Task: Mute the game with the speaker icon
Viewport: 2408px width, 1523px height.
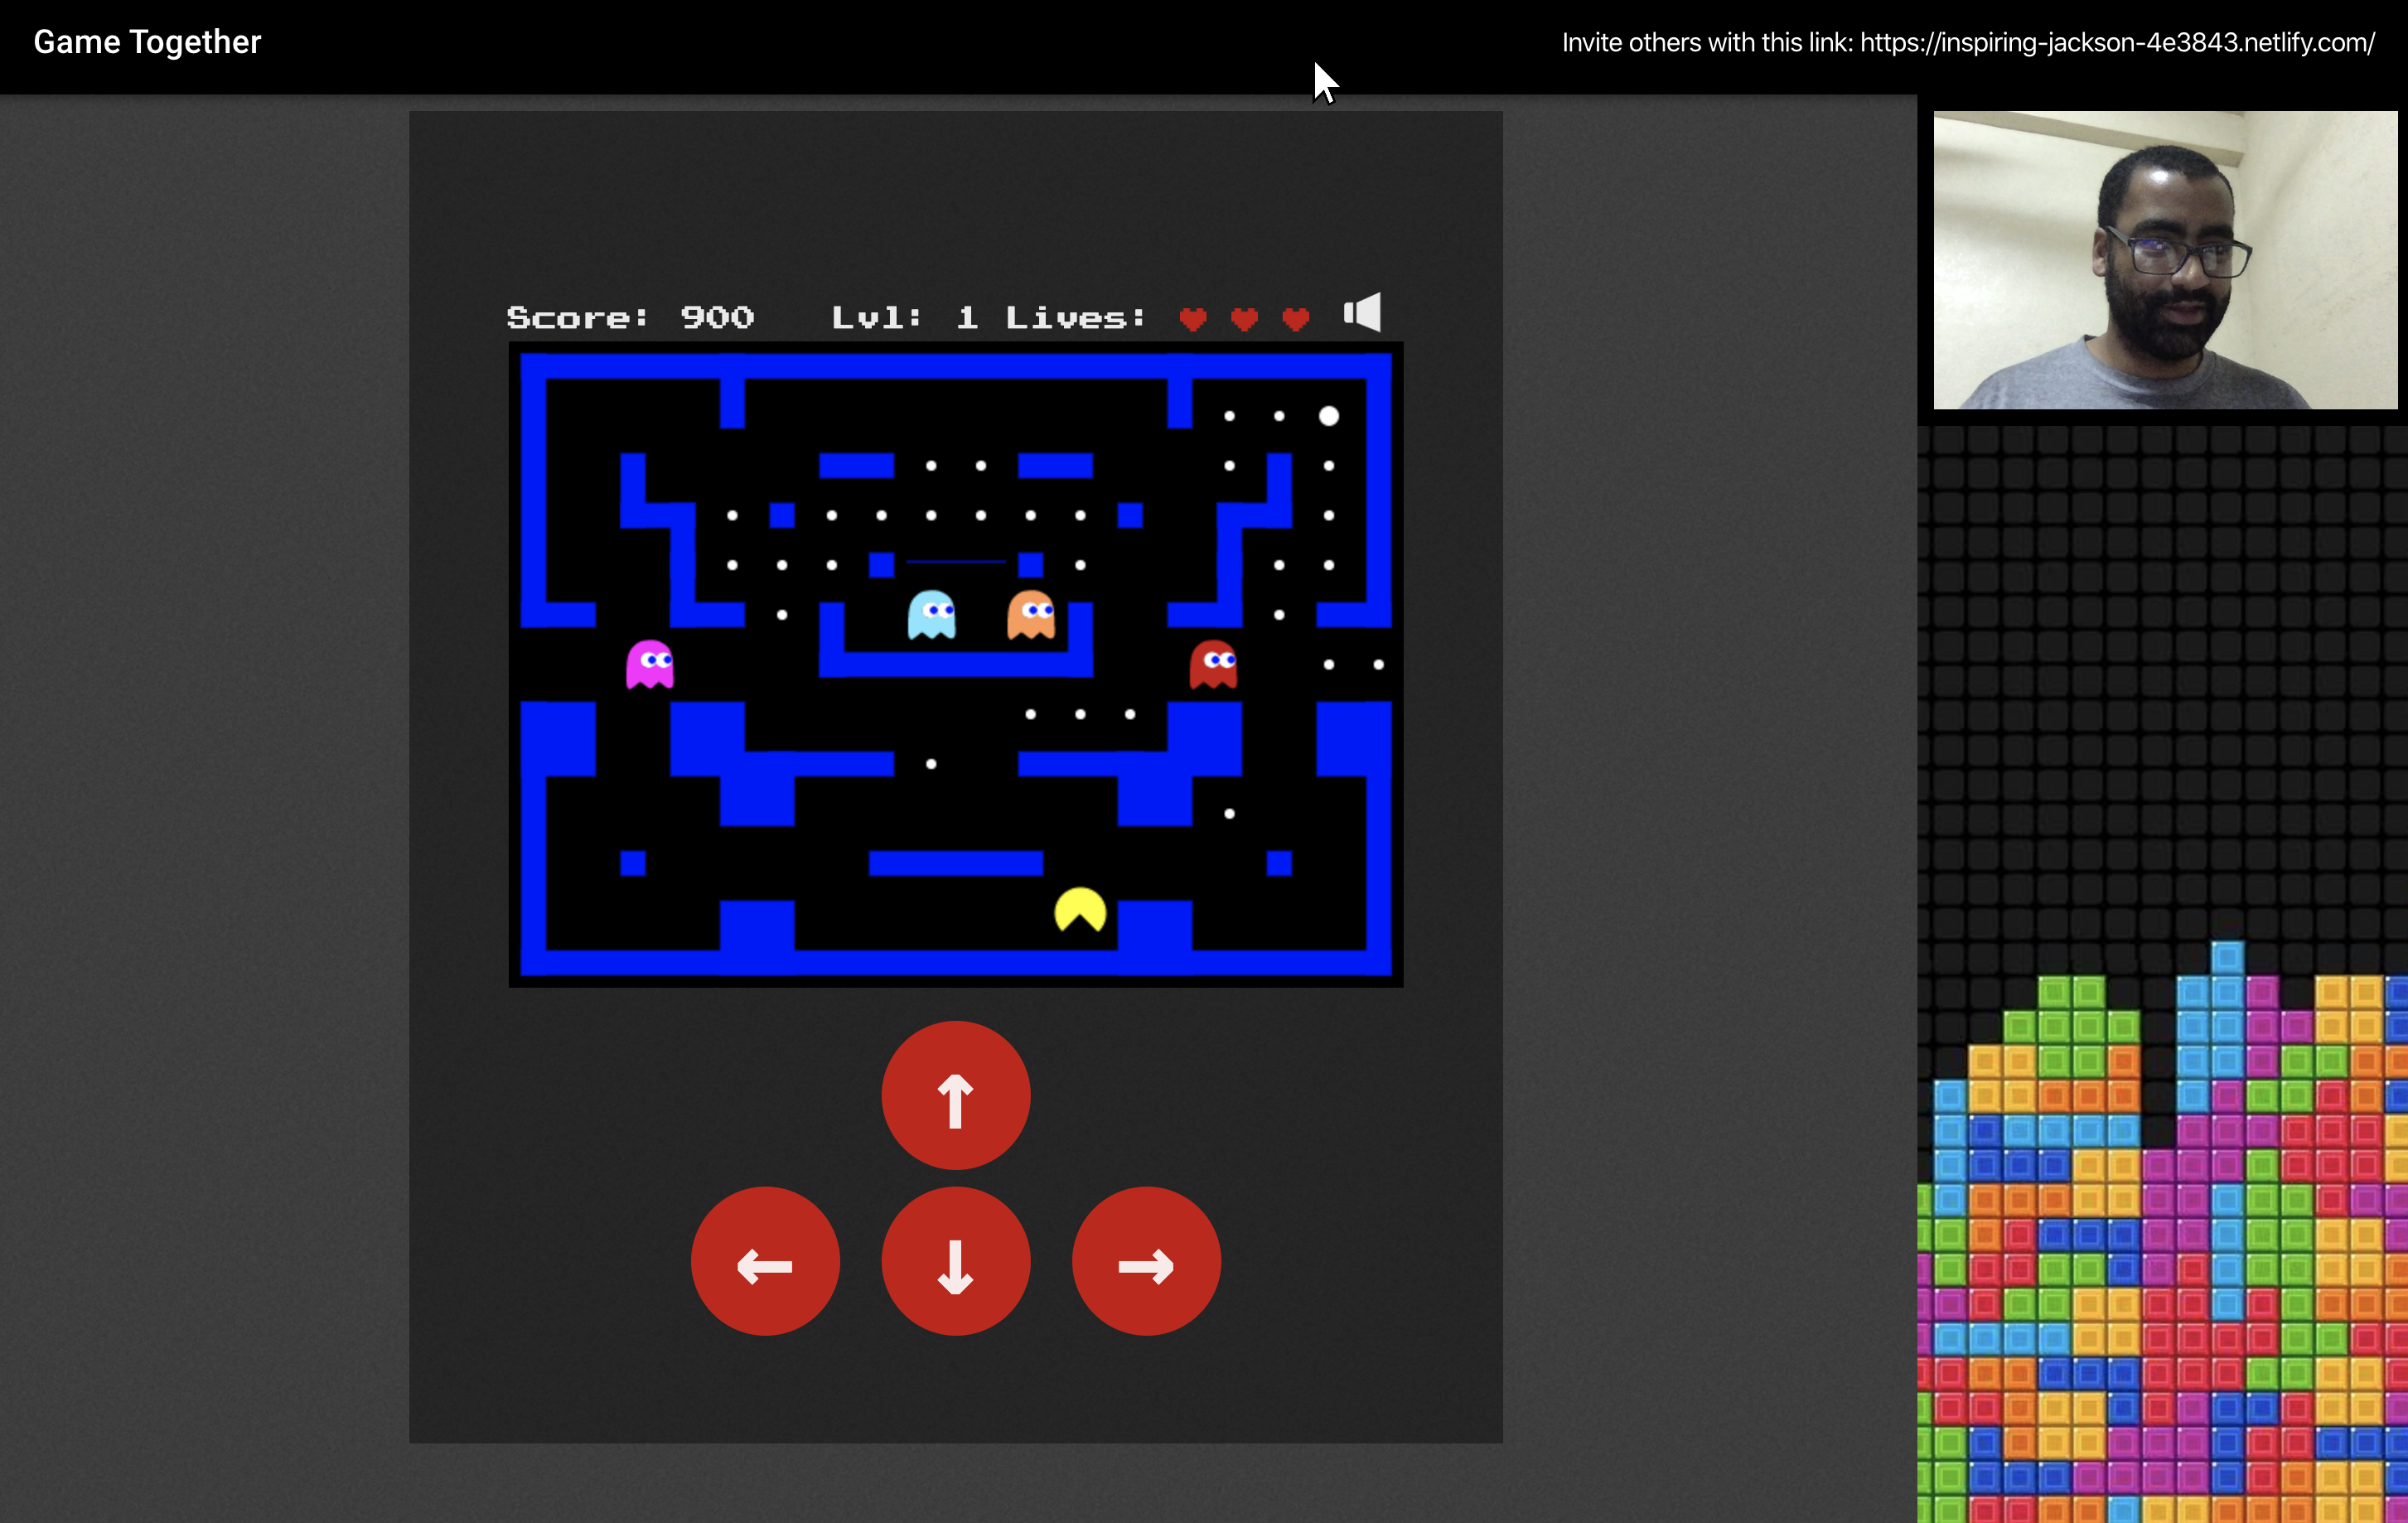Action: [1362, 313]
